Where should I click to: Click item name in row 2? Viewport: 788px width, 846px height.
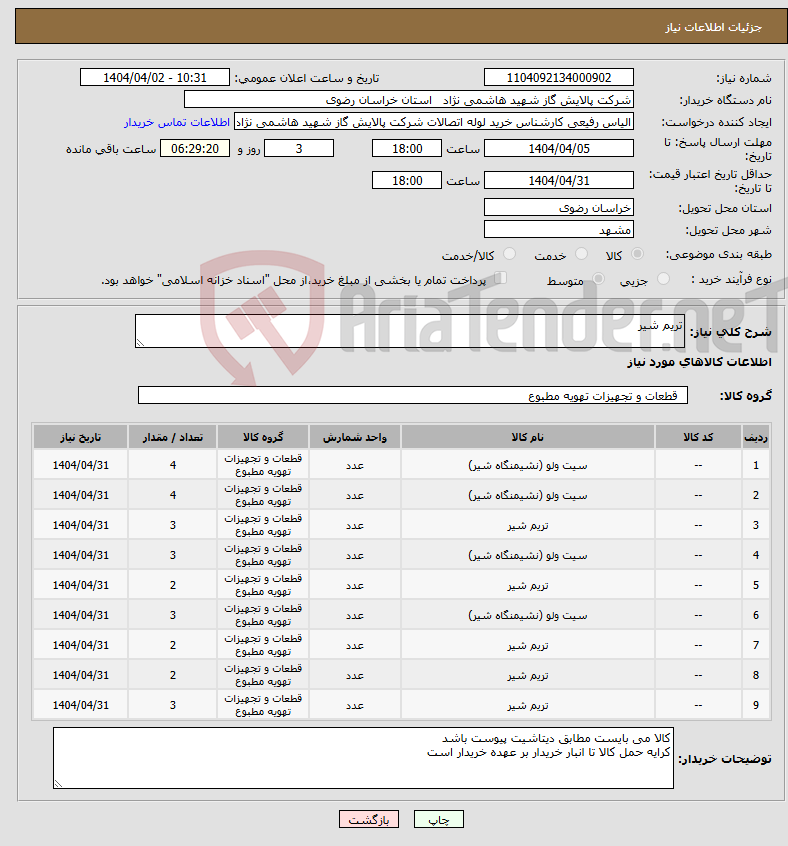[x=527, y=495]
